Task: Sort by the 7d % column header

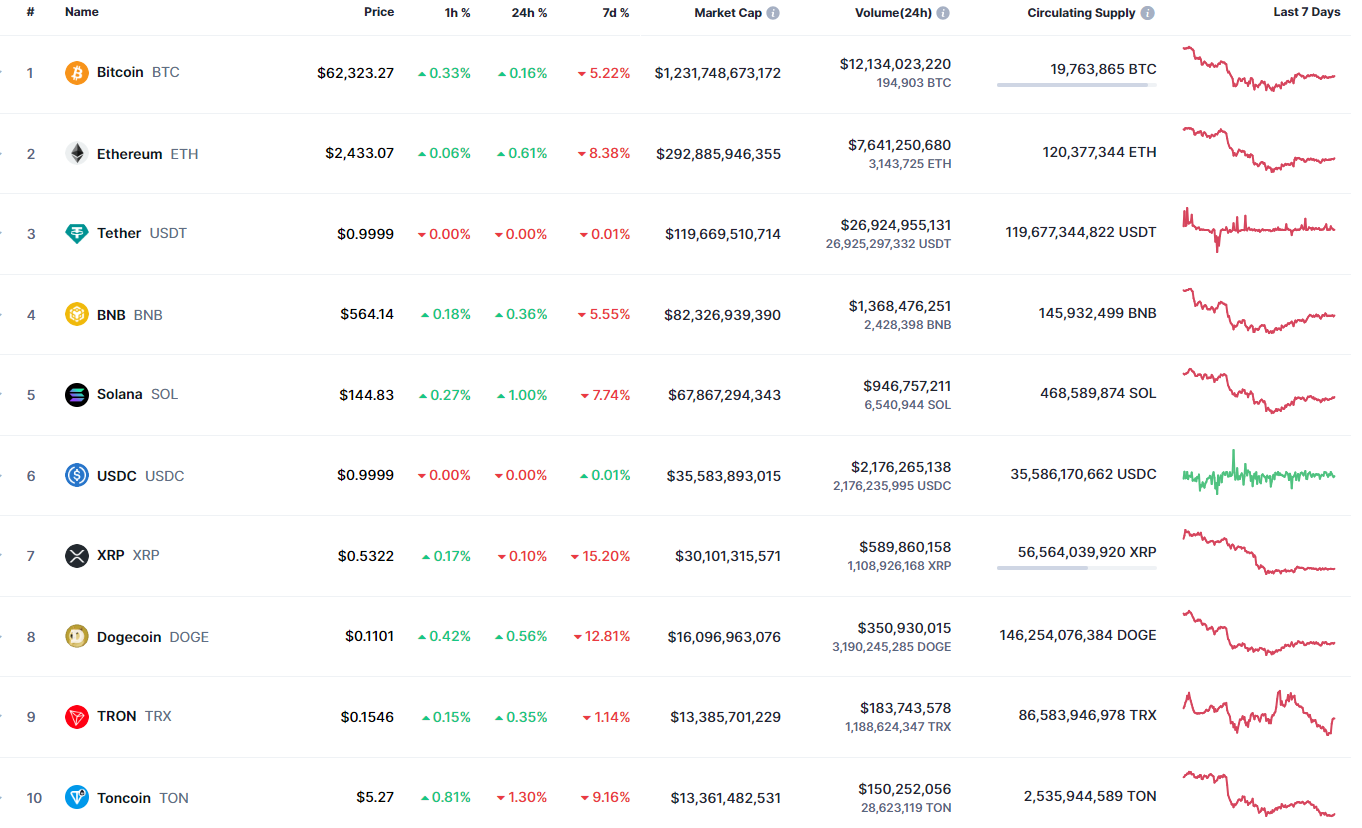Action: [617, 13]
